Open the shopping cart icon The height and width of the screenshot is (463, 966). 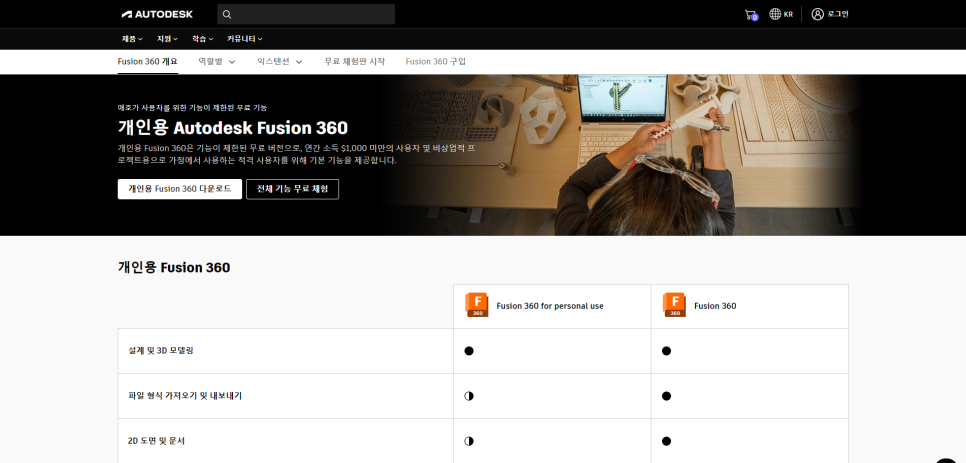point(750,15)
